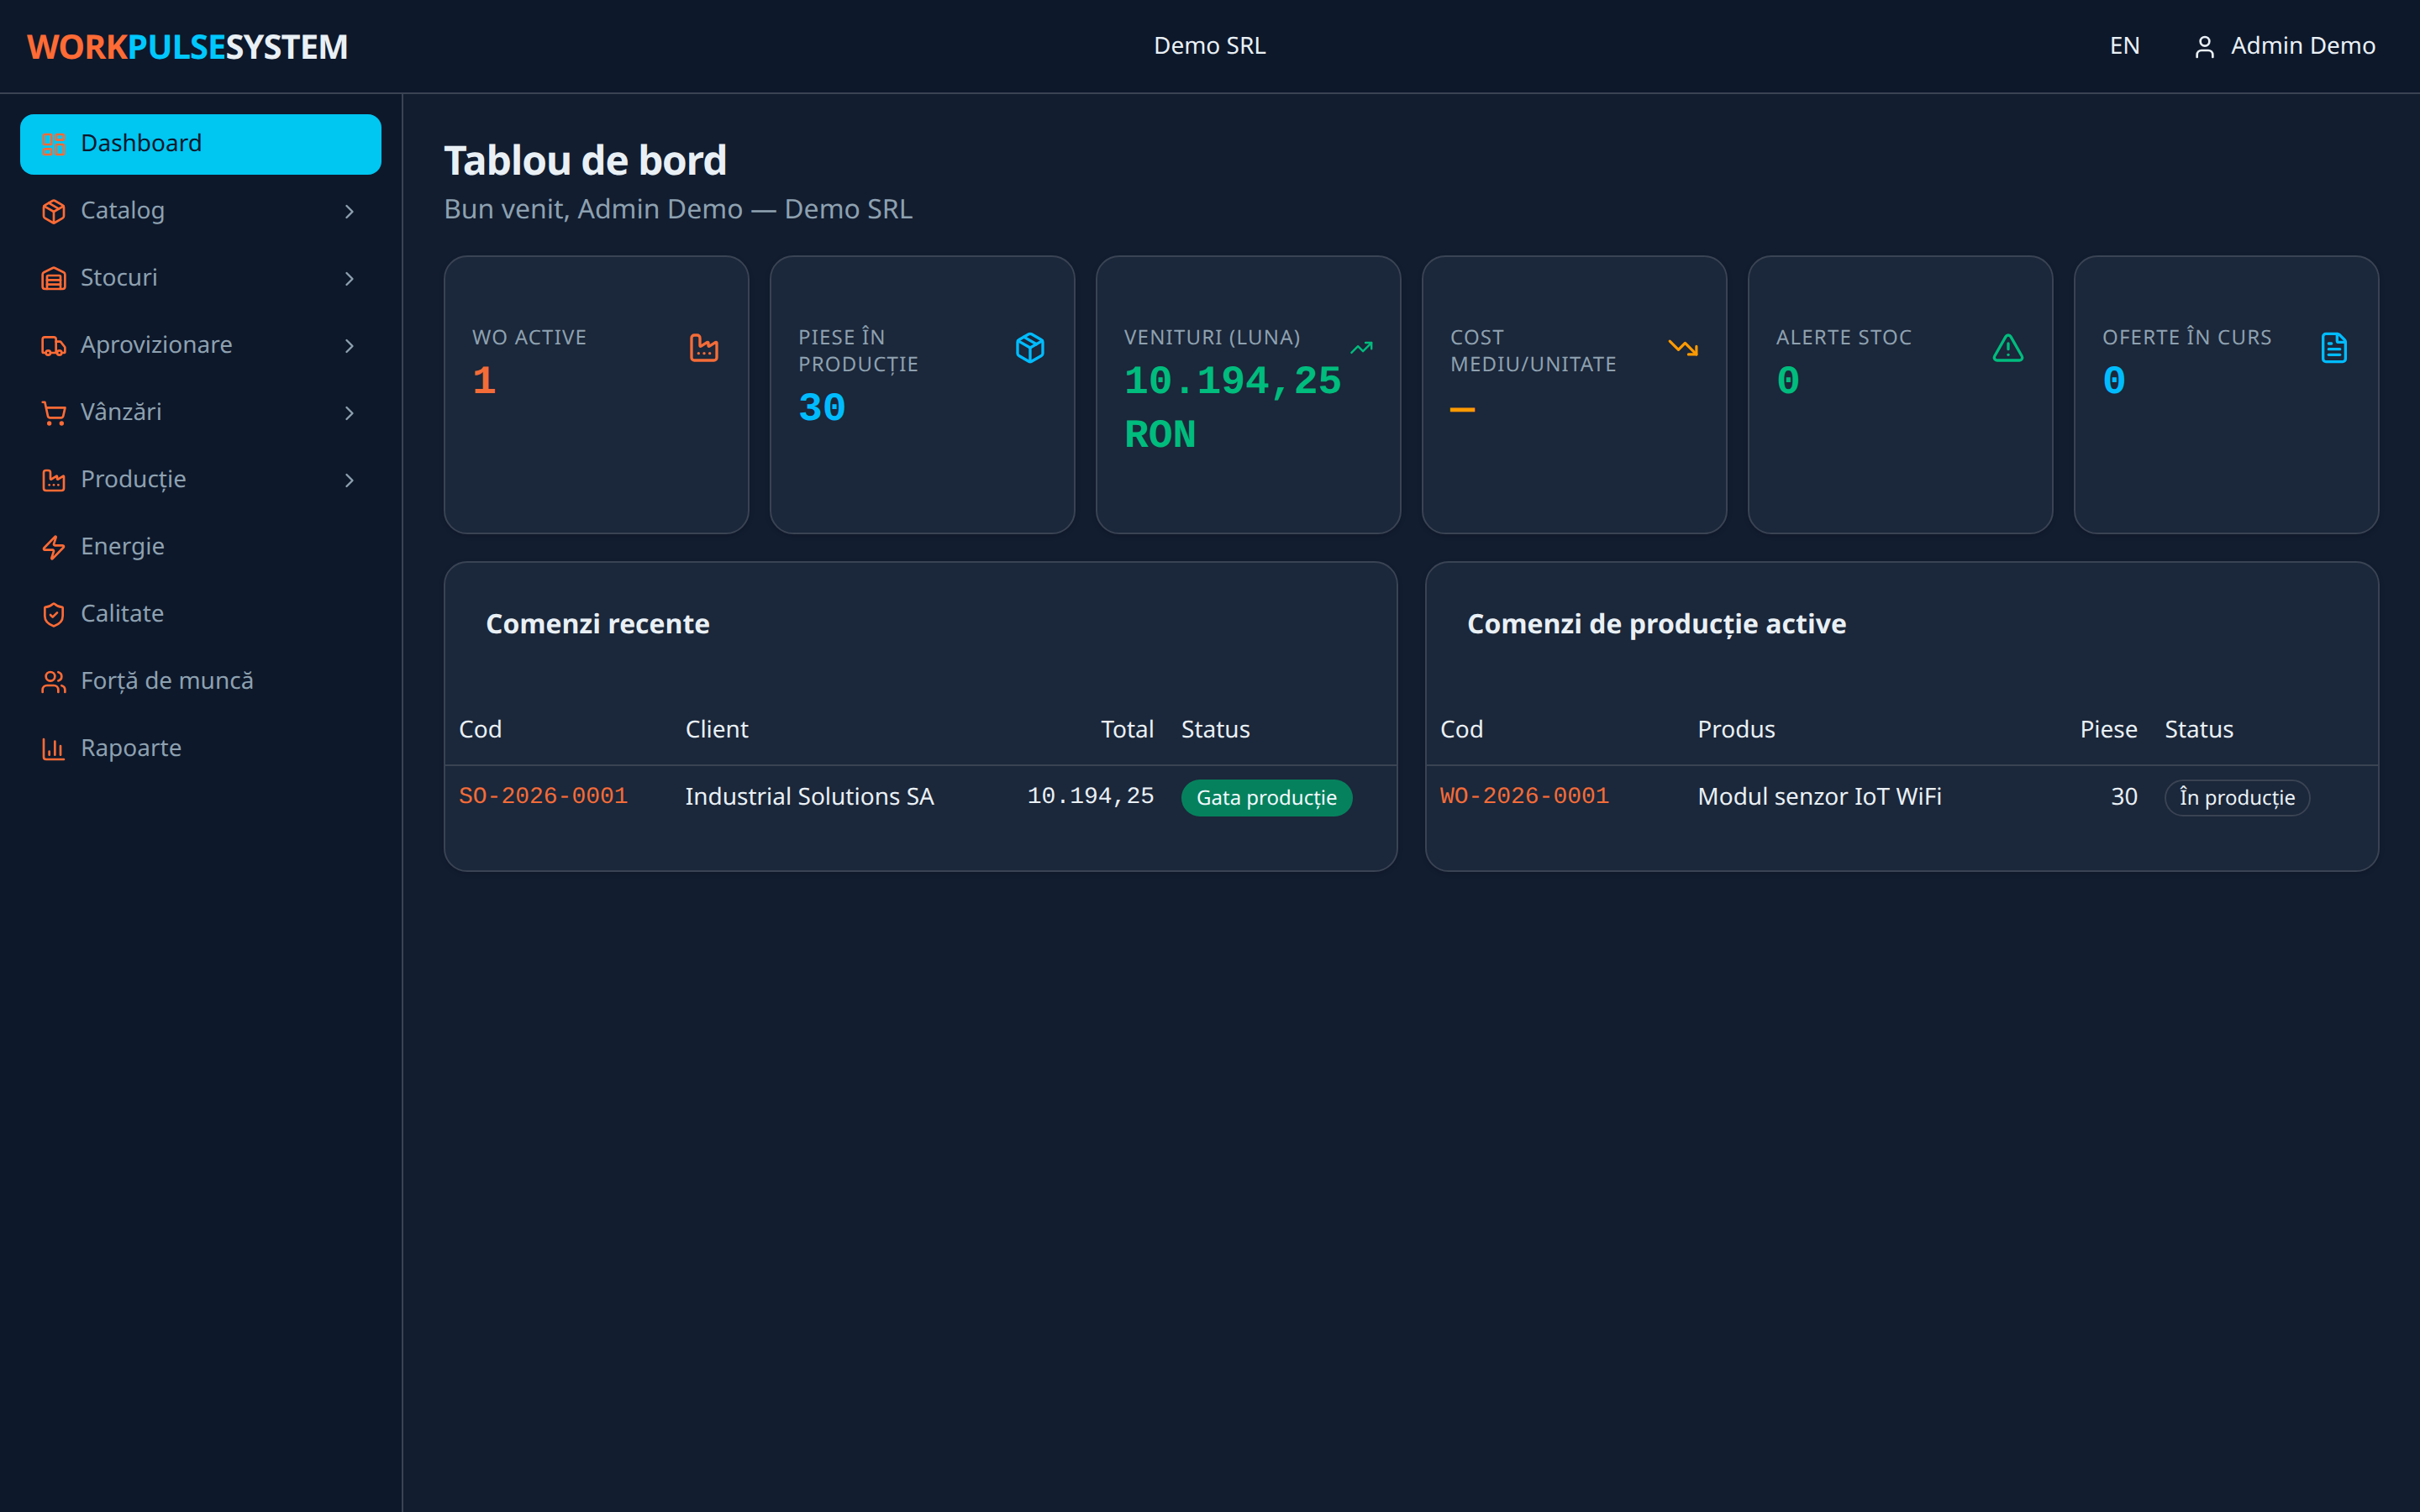The width and height of the screenshot is (2420, 1512).
Task: Click the Piese column header
Action: [x=2108, y=729]
